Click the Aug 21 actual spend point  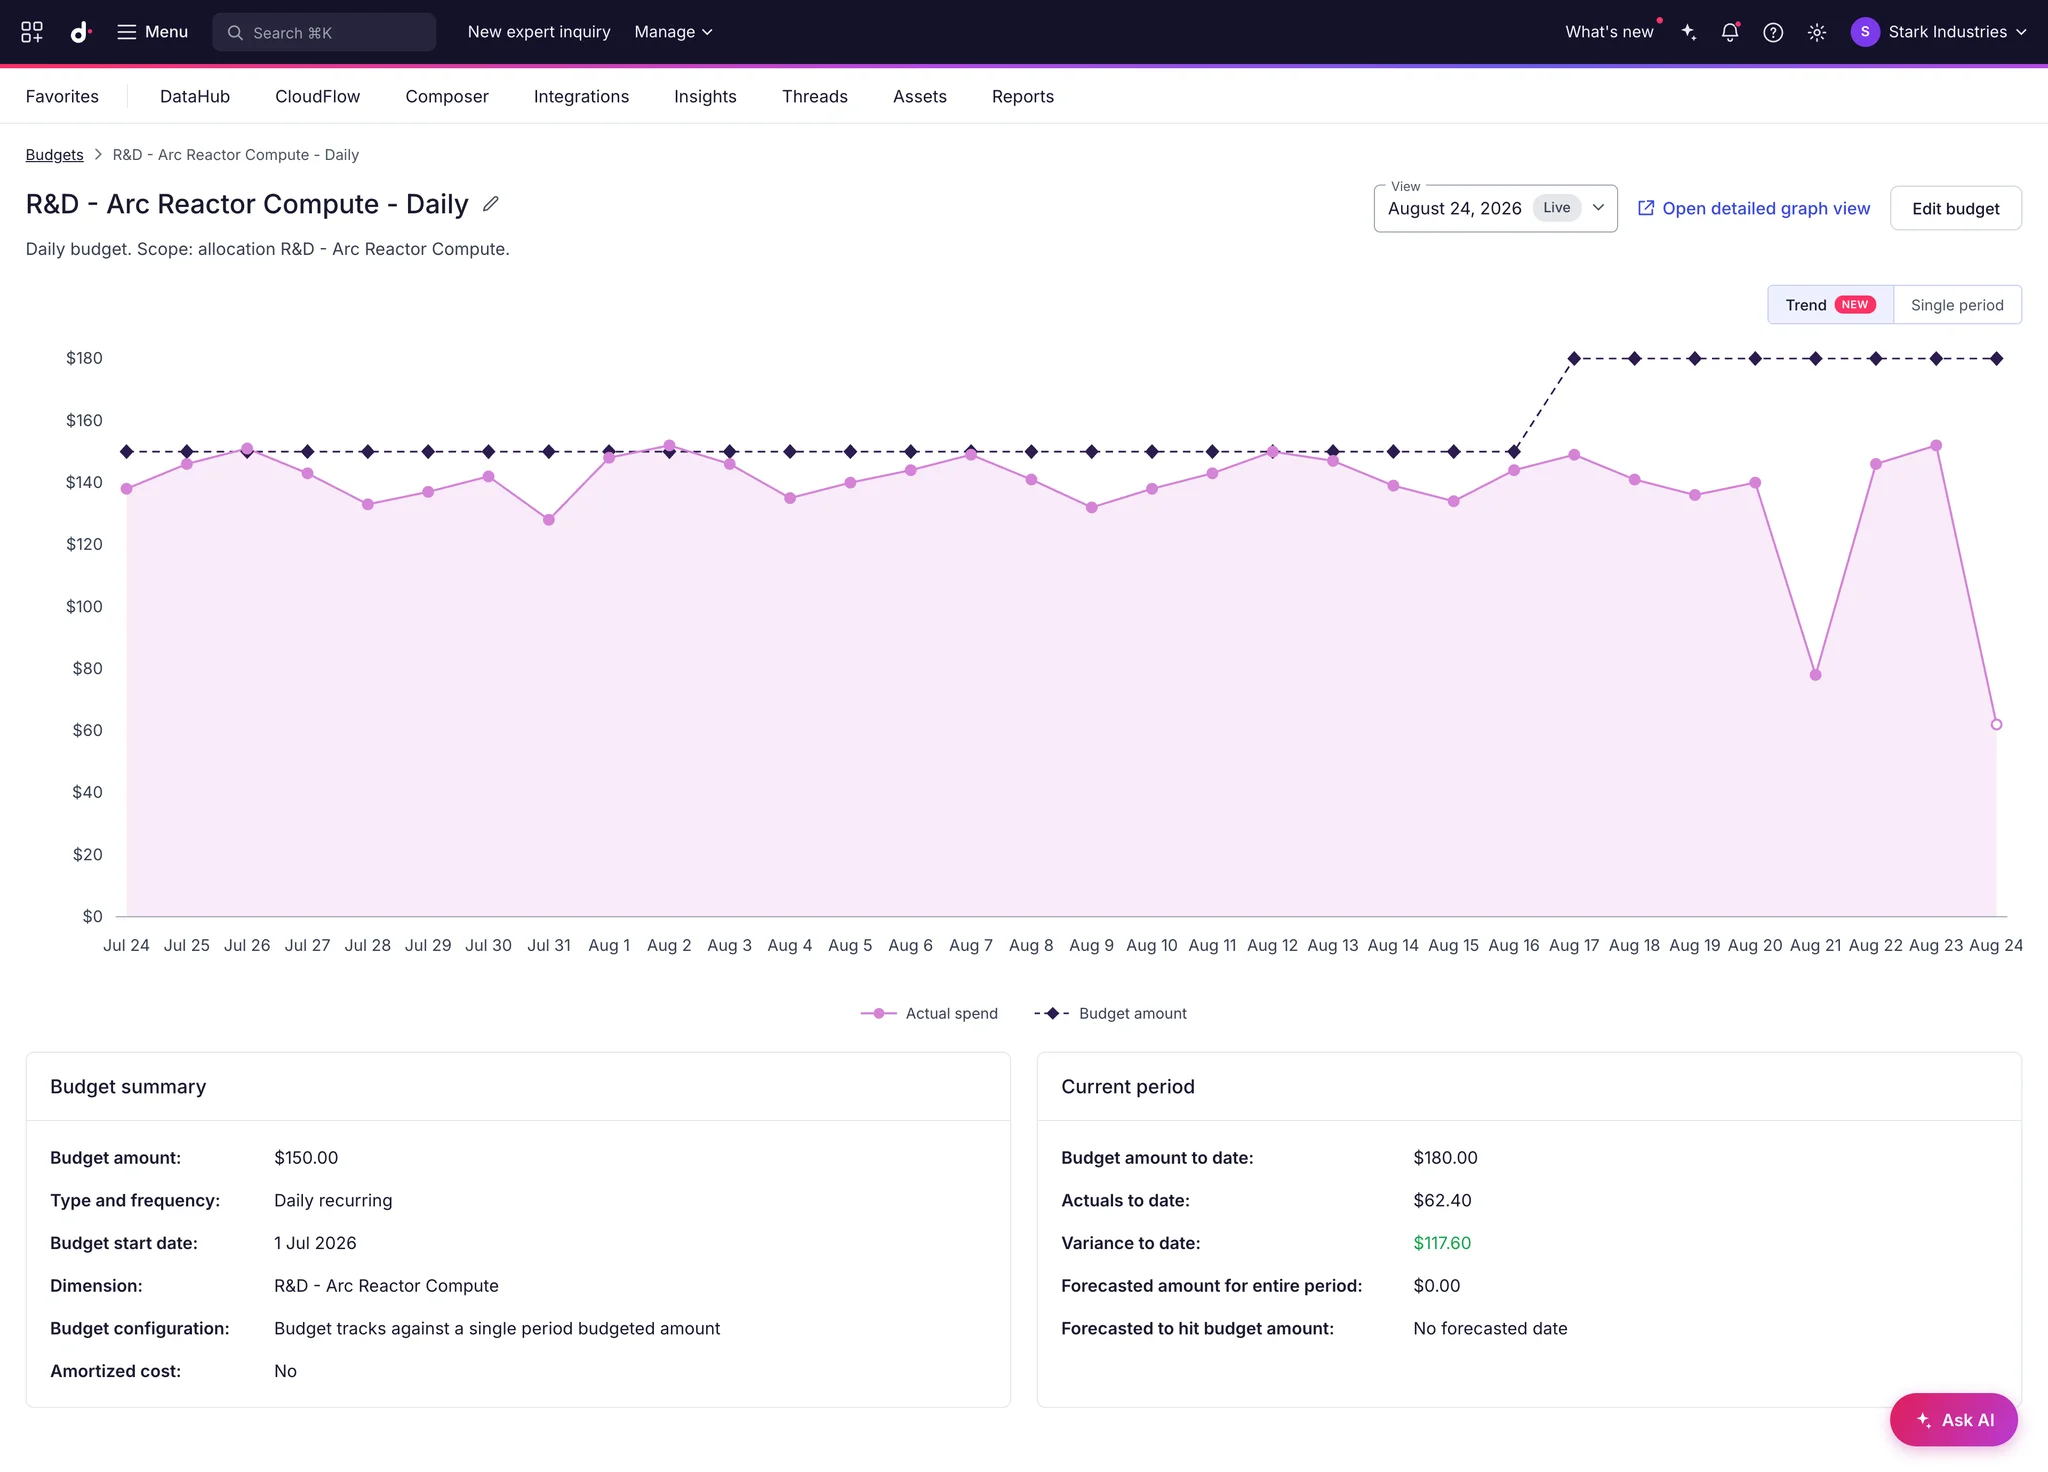coord(1816,675)
